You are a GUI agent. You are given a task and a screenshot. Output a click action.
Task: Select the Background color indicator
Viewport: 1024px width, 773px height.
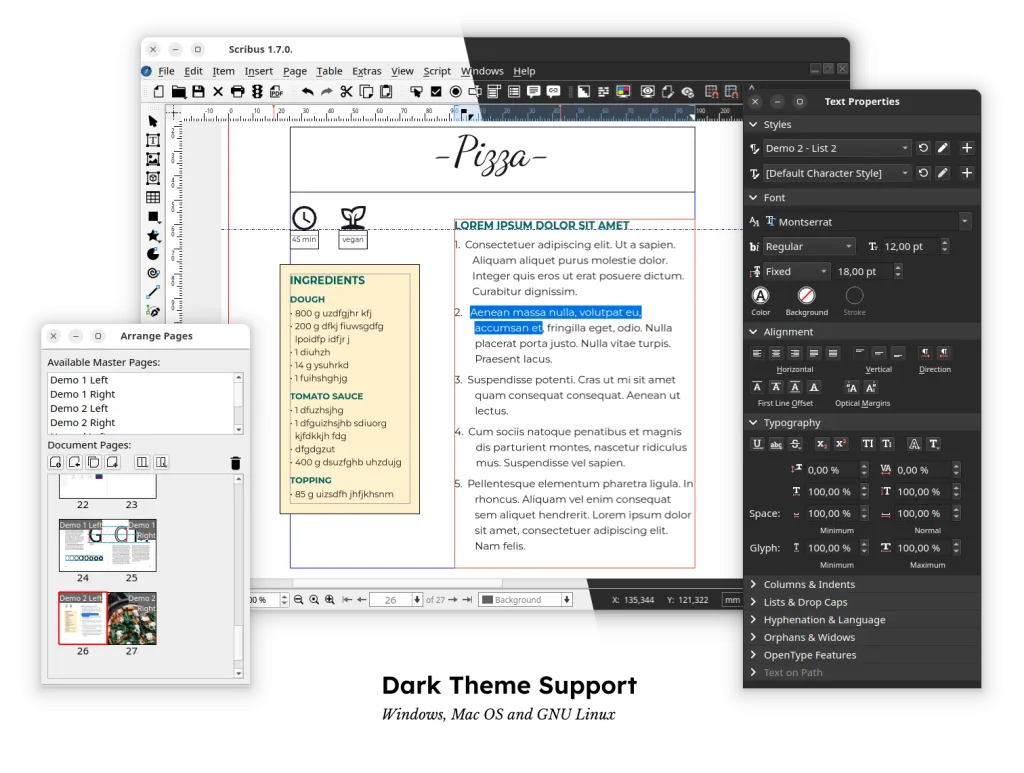[x=806, y=295]
